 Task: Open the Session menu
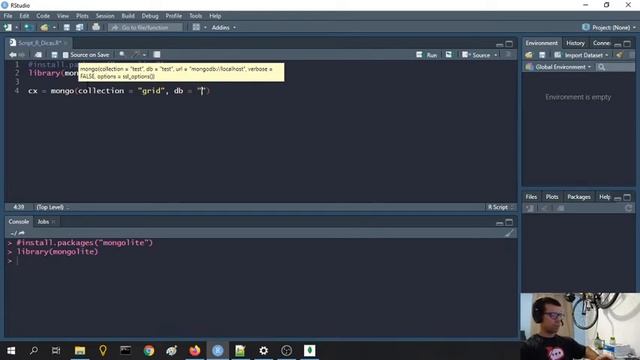tap(105, 16)
